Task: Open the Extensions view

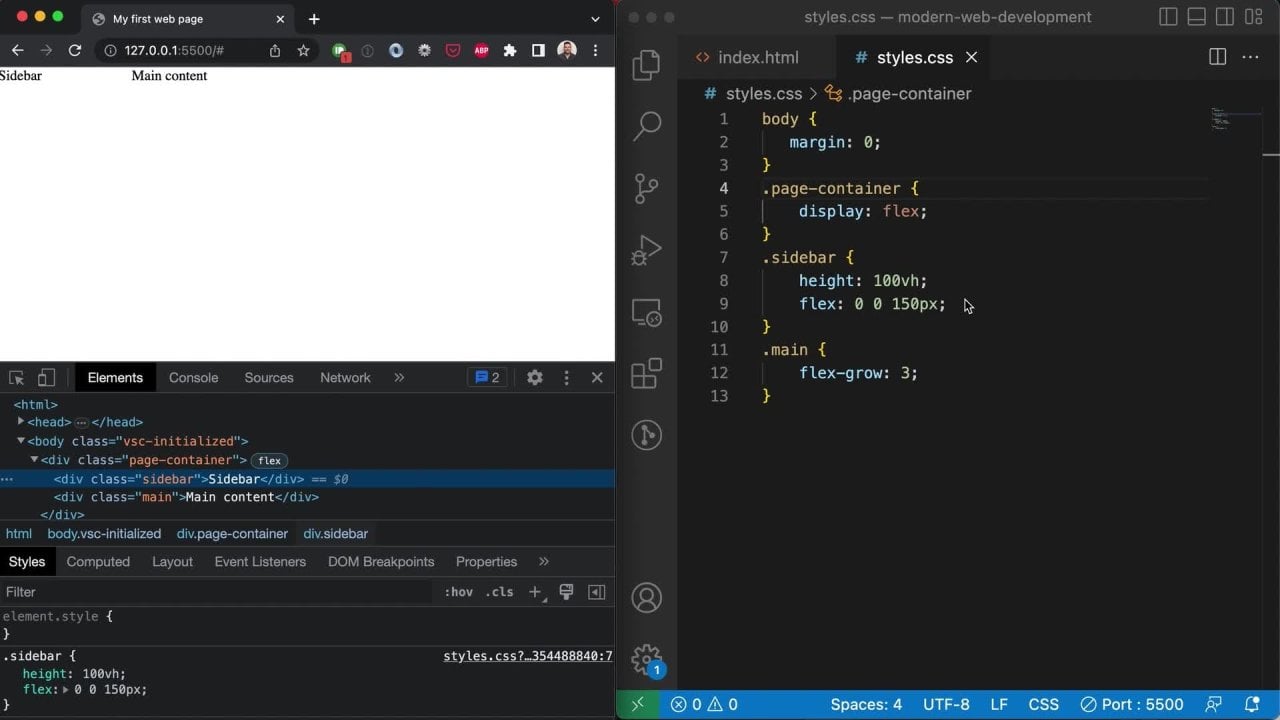Action: tap(647, 373)
